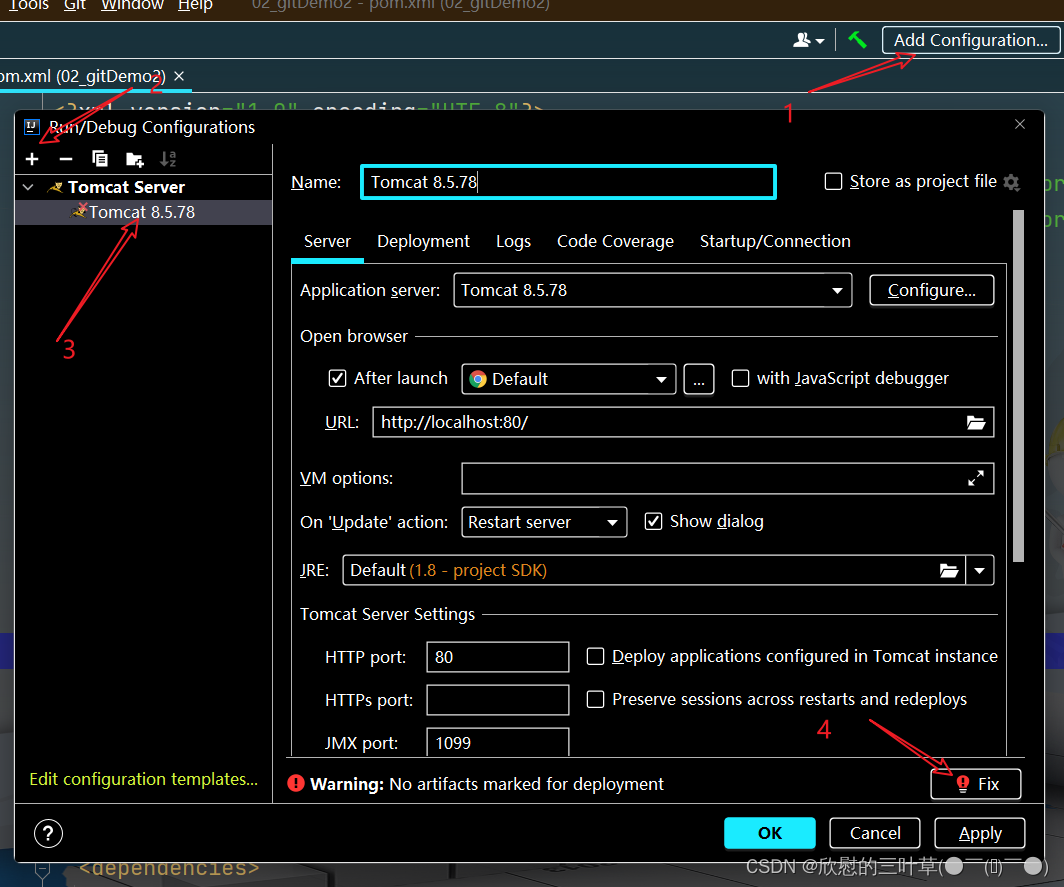Collapse the Tomcat Server tree node
The width and height of the screenshot is (1064, 887).
tap(28, 187)
